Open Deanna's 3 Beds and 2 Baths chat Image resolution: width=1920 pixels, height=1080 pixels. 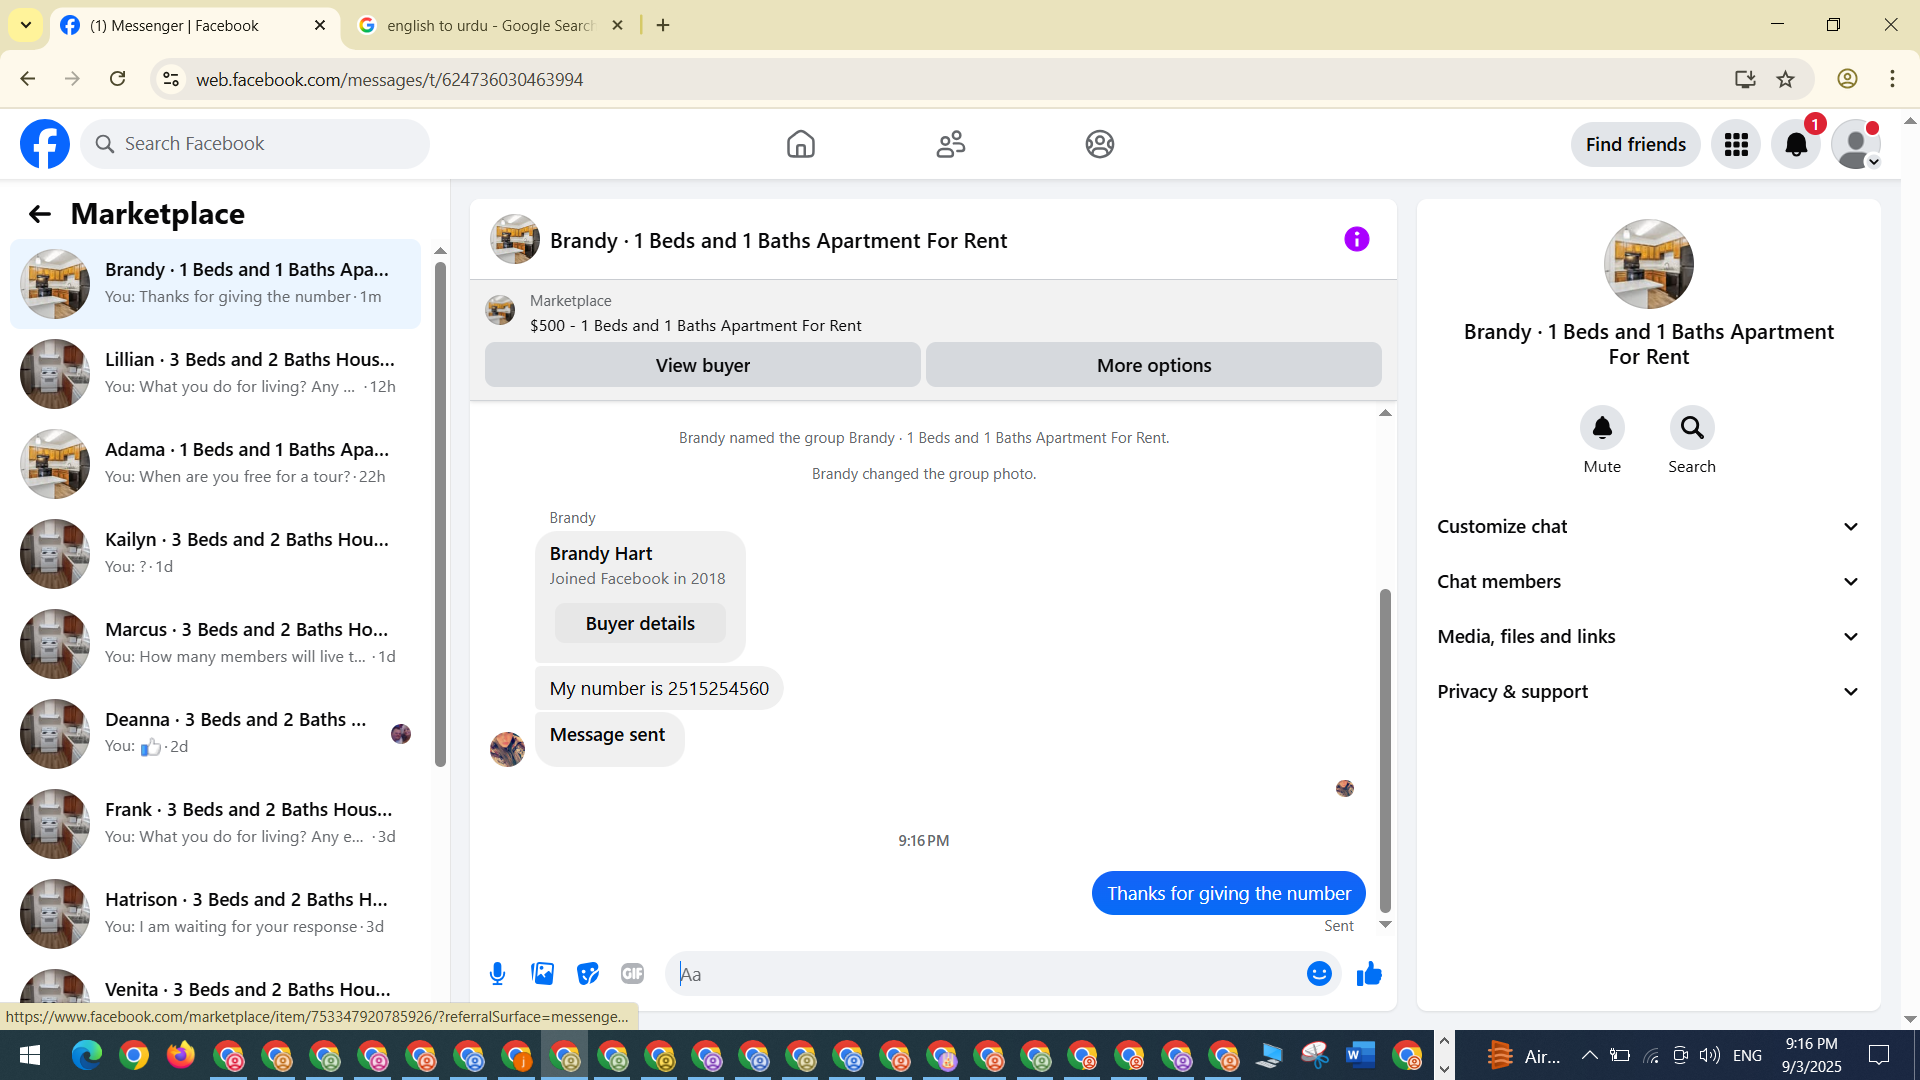pyautogui.click(x=215, y=733)
